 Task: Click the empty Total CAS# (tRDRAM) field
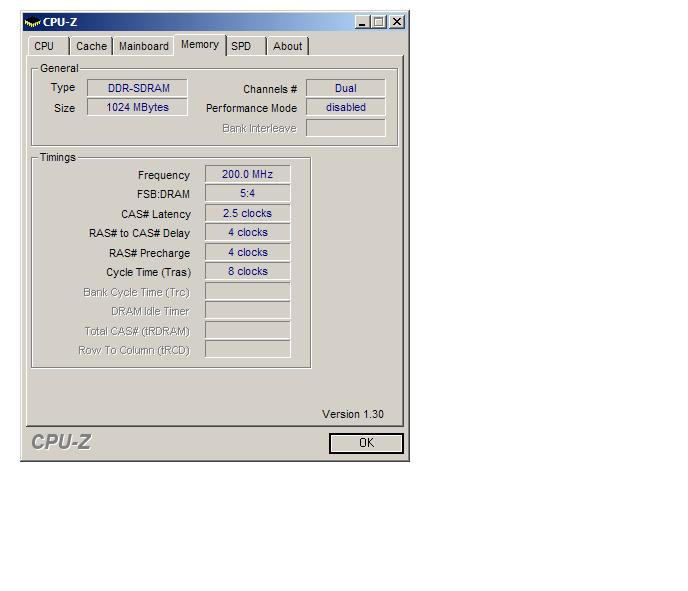[247, 330]
